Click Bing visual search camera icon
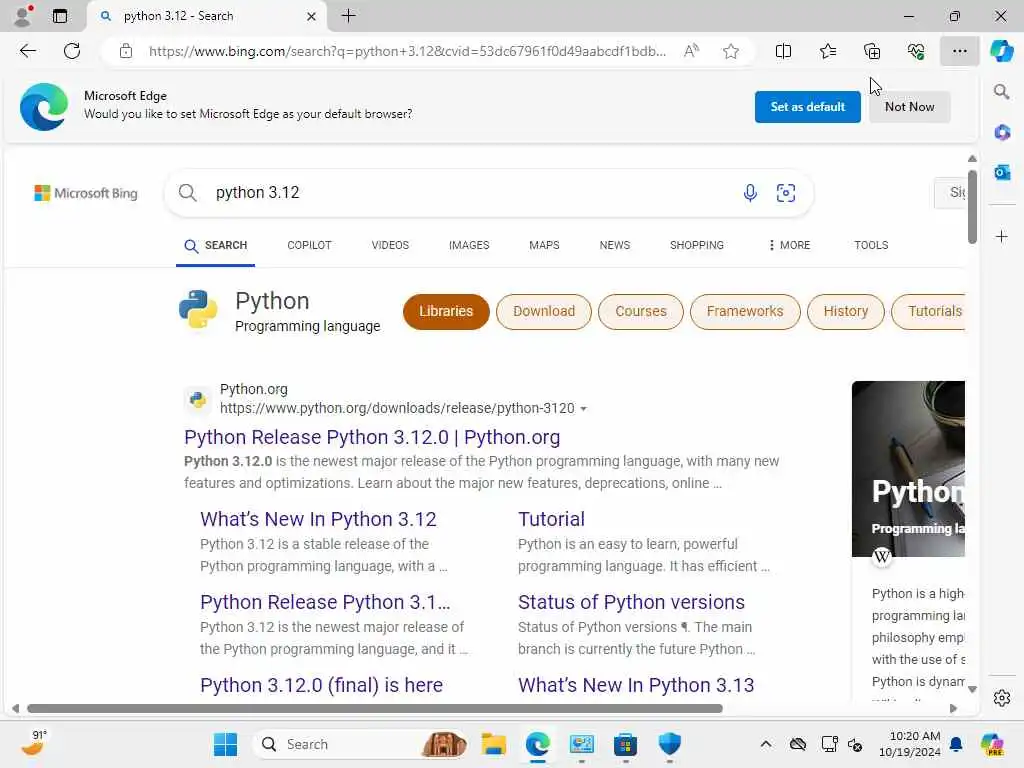The height and width of the screenshot is (768, 1024). (x=786, y=193)
